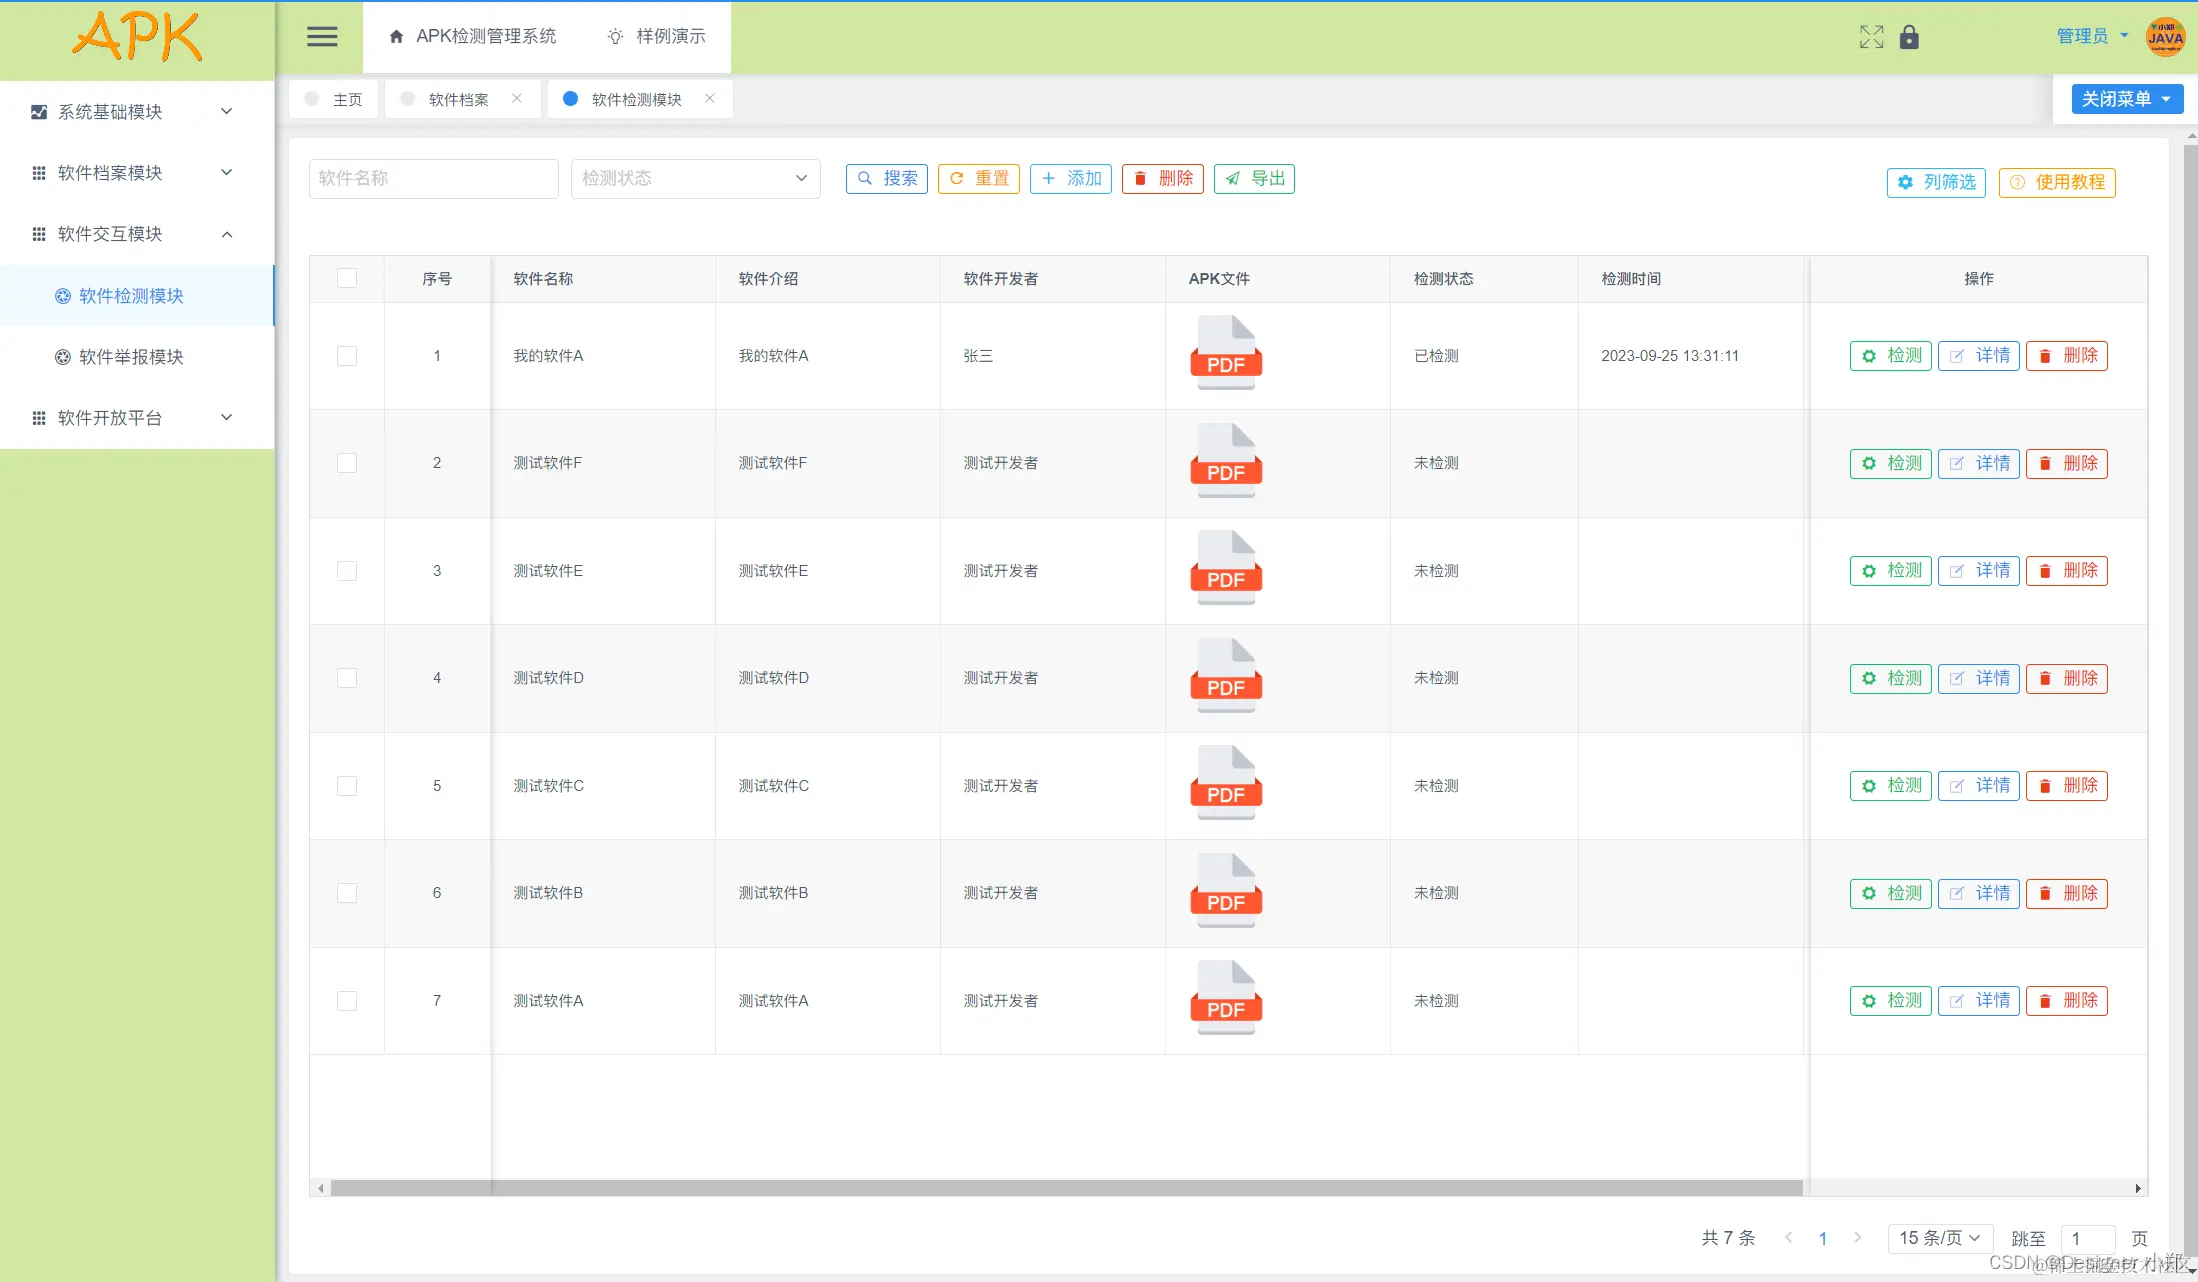2198x1282 pixels.
Task: Open the 检测状态 dropdown filter
Action: point(695,178)
